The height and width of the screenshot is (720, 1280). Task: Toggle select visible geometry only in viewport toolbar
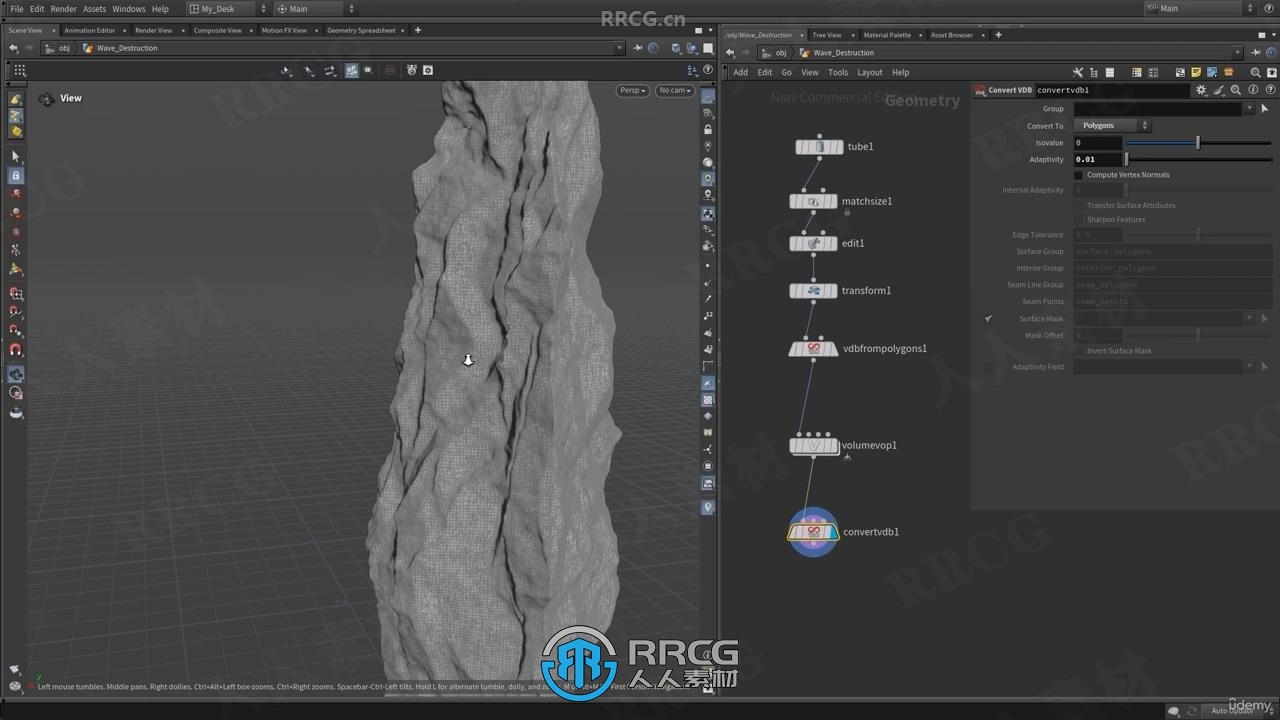point(351,70)
